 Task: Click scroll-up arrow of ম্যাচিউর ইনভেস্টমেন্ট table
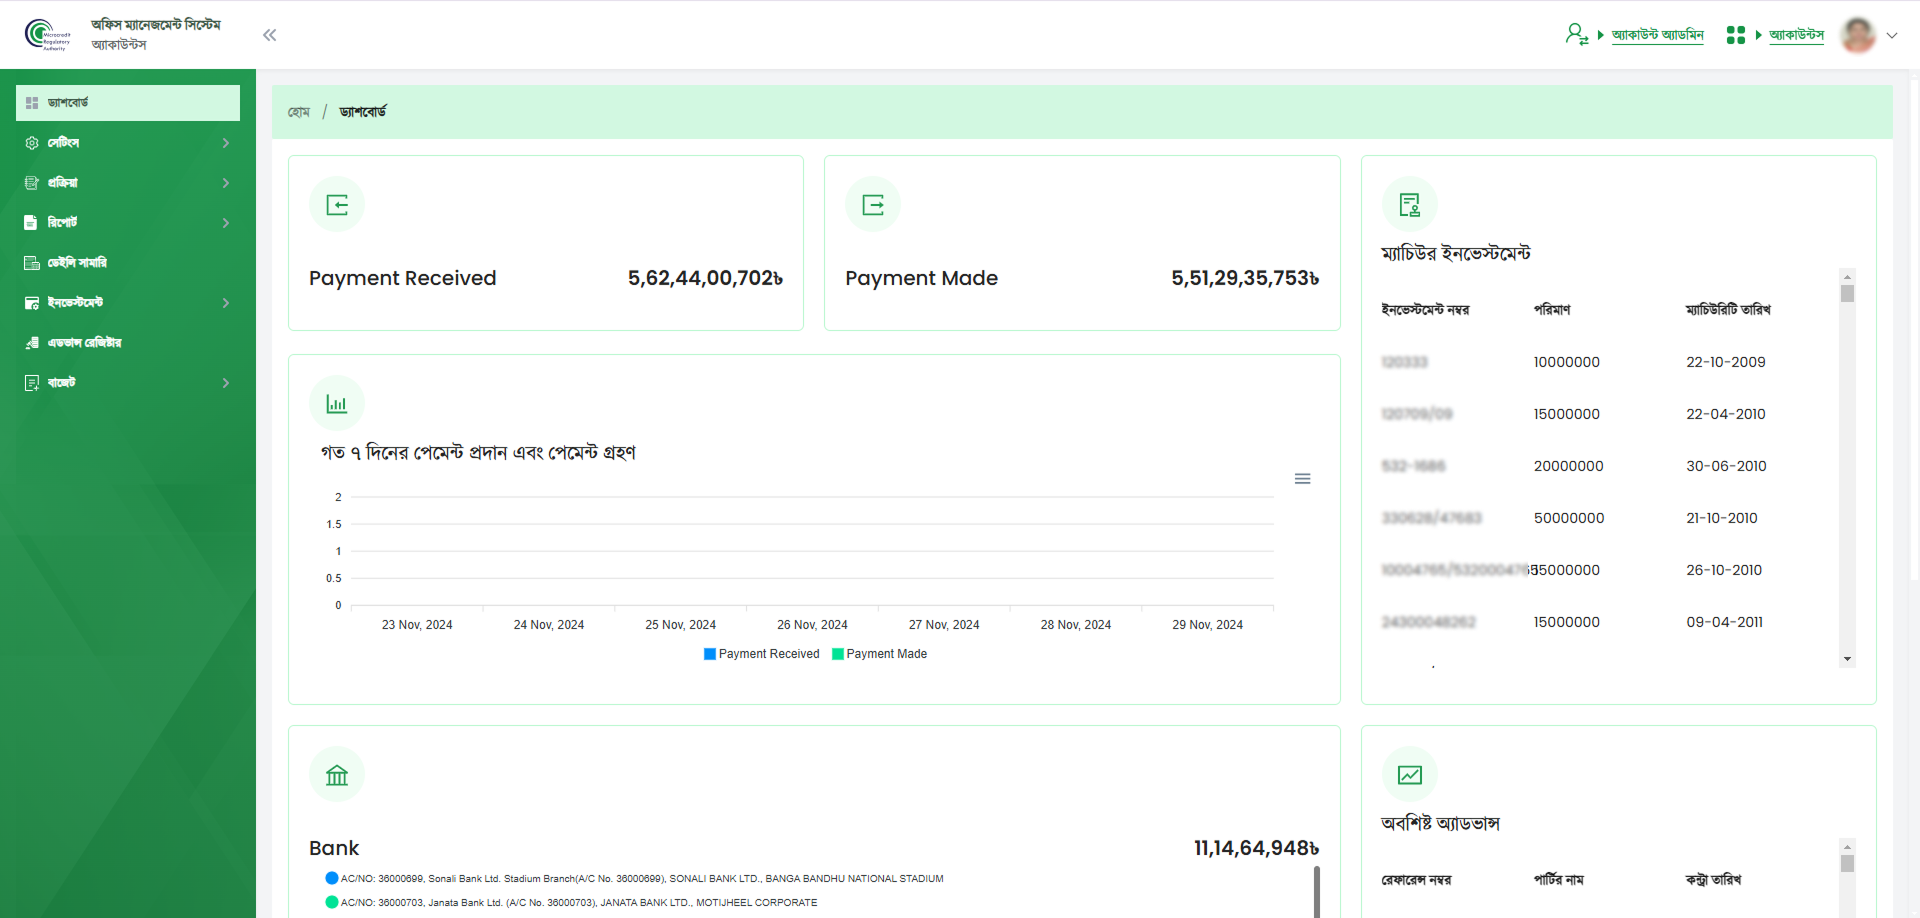point(1847,277)
